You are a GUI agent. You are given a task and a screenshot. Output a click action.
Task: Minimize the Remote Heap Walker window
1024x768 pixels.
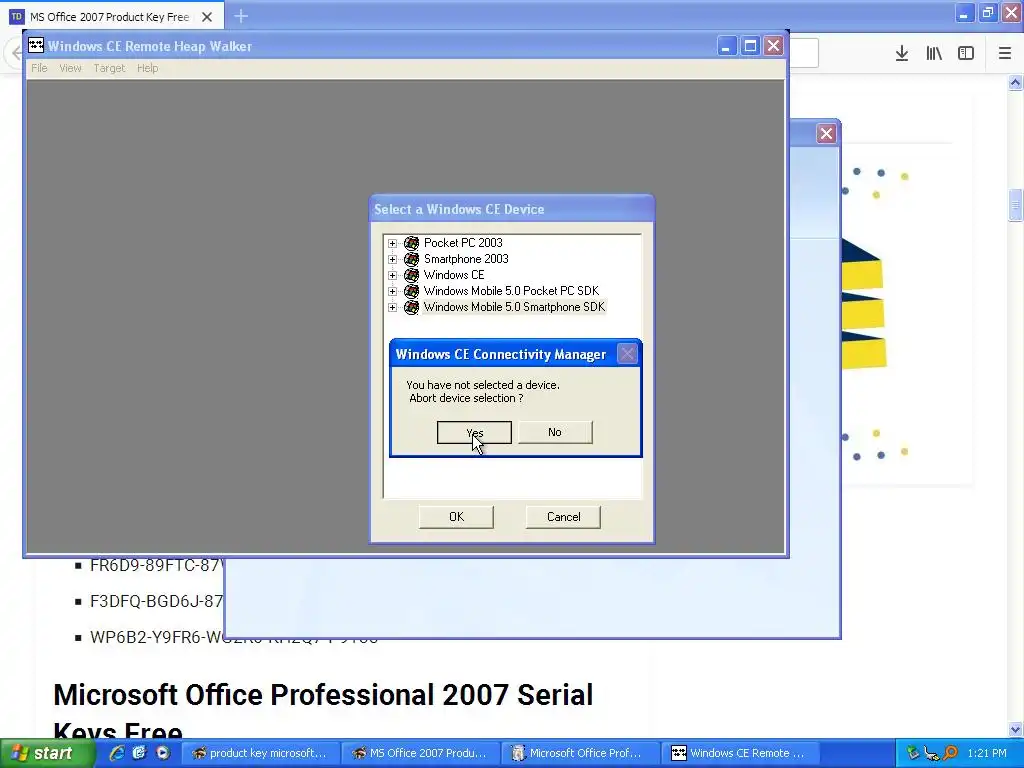(x=726, y=46)
